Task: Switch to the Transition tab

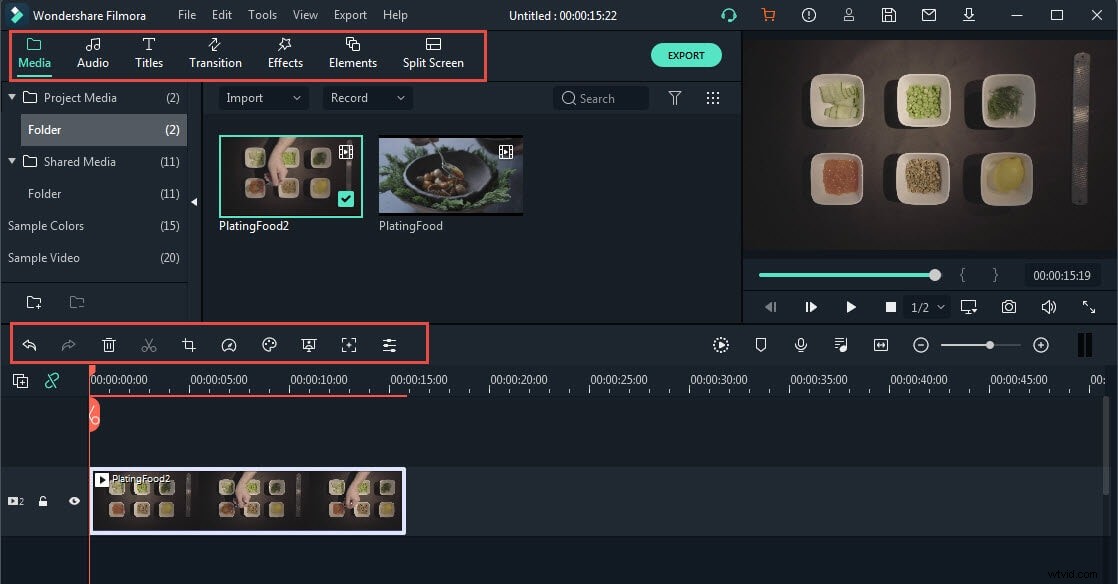Action: coord(215,54)
